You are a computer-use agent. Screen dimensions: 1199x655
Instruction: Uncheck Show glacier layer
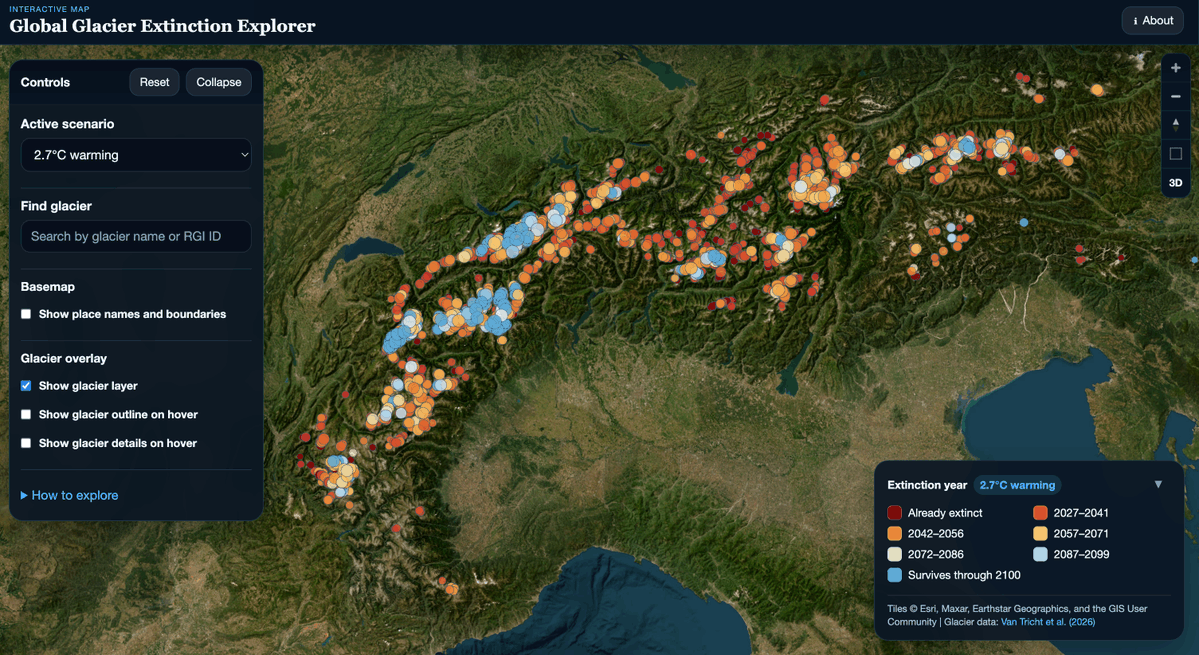coord(26,386)
